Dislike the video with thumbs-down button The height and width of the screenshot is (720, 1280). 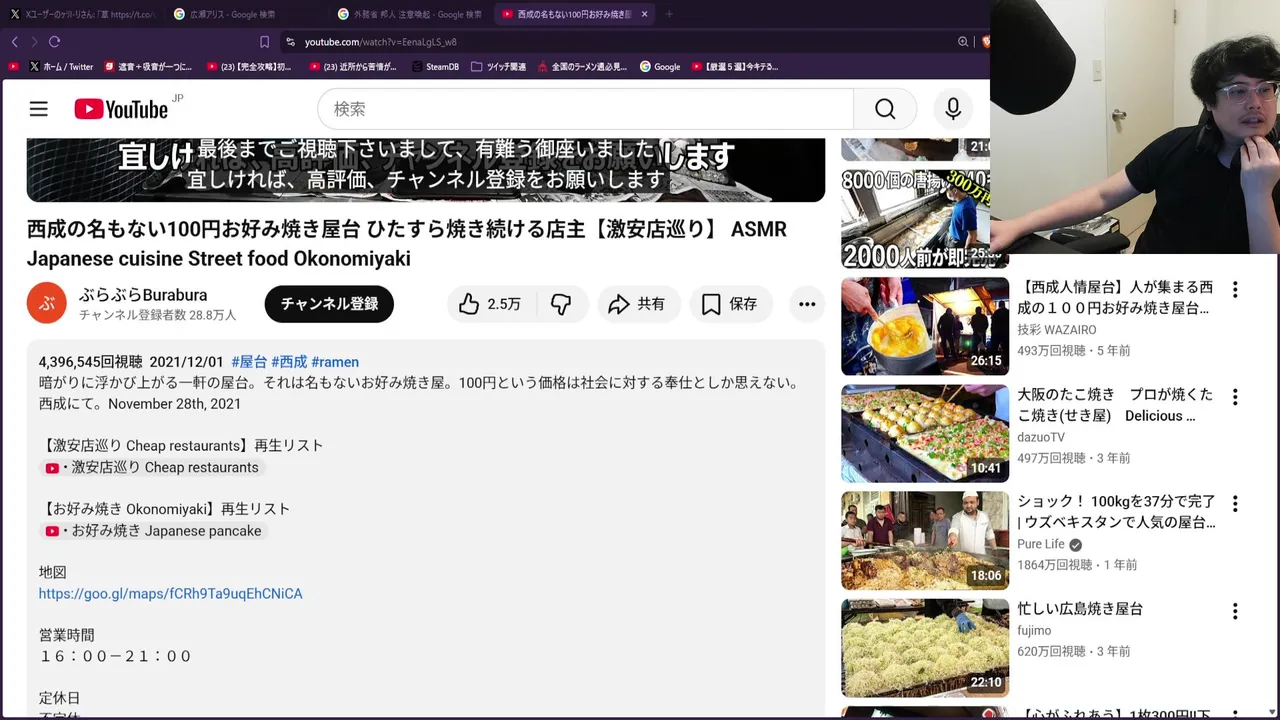tap(561, 304)
